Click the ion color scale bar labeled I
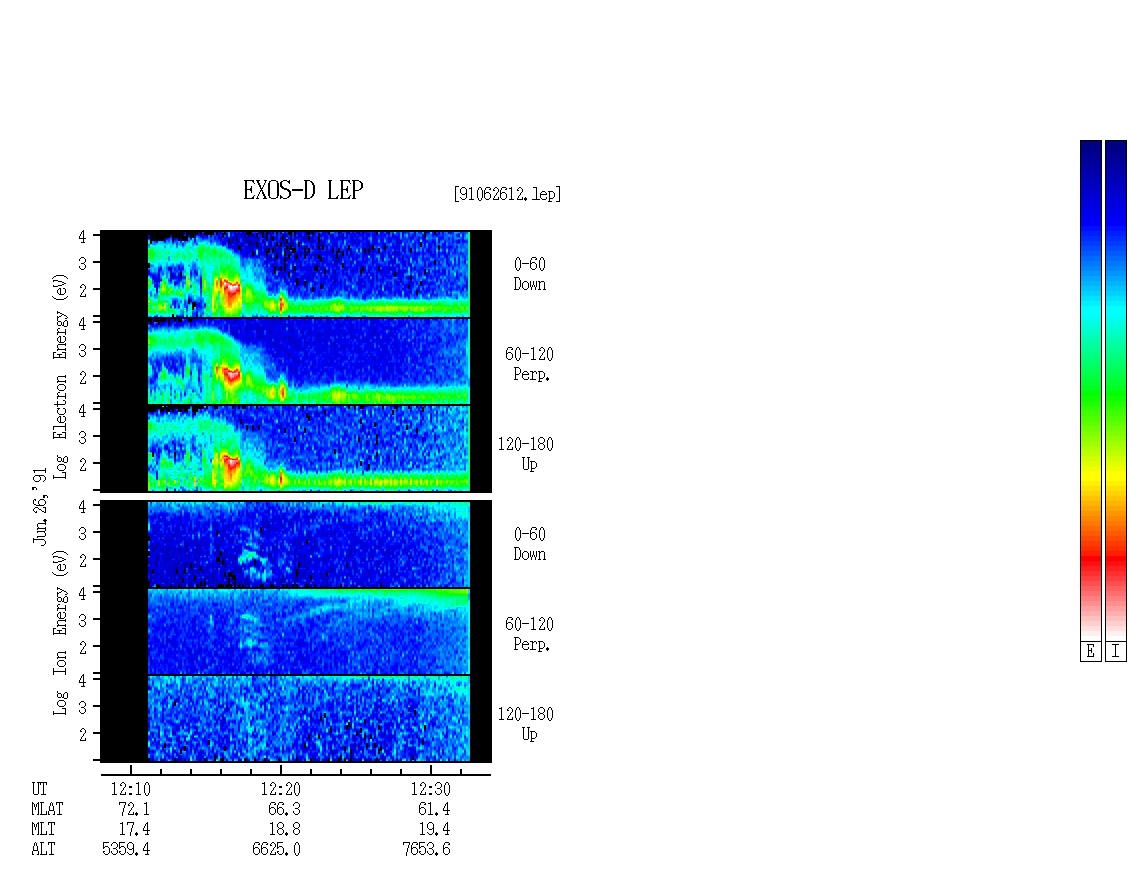Viewport: 1130px width, 875px height. pyautogui.click(x=1116, y=390)
